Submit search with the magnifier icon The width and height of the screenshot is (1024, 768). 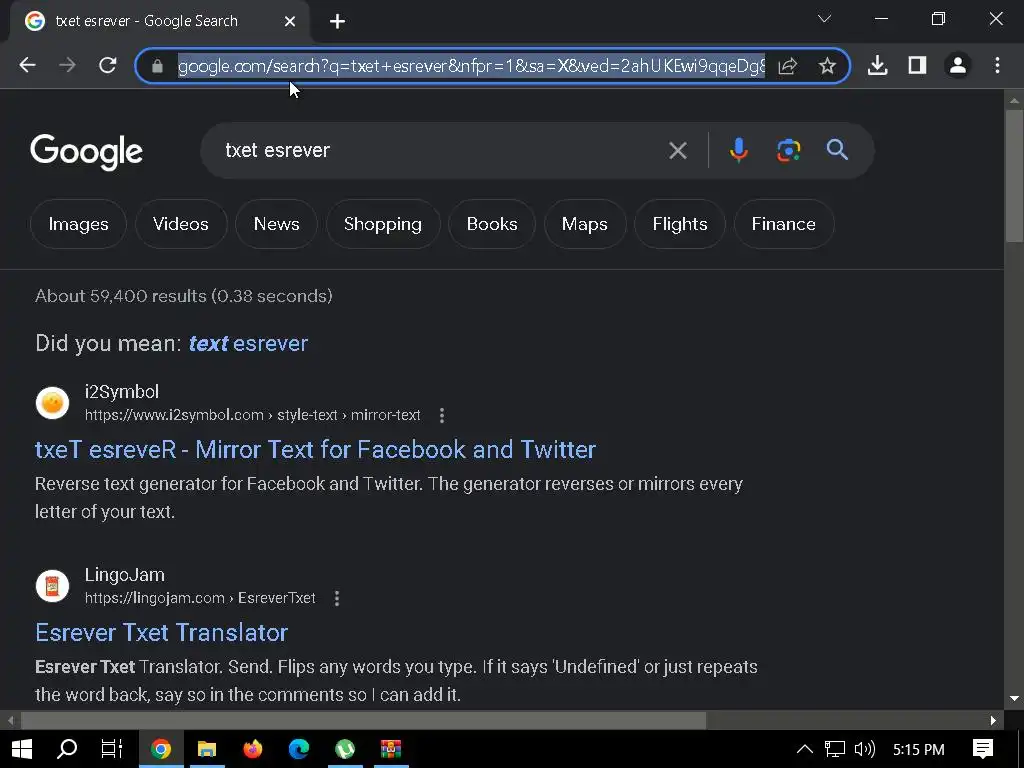837,150
